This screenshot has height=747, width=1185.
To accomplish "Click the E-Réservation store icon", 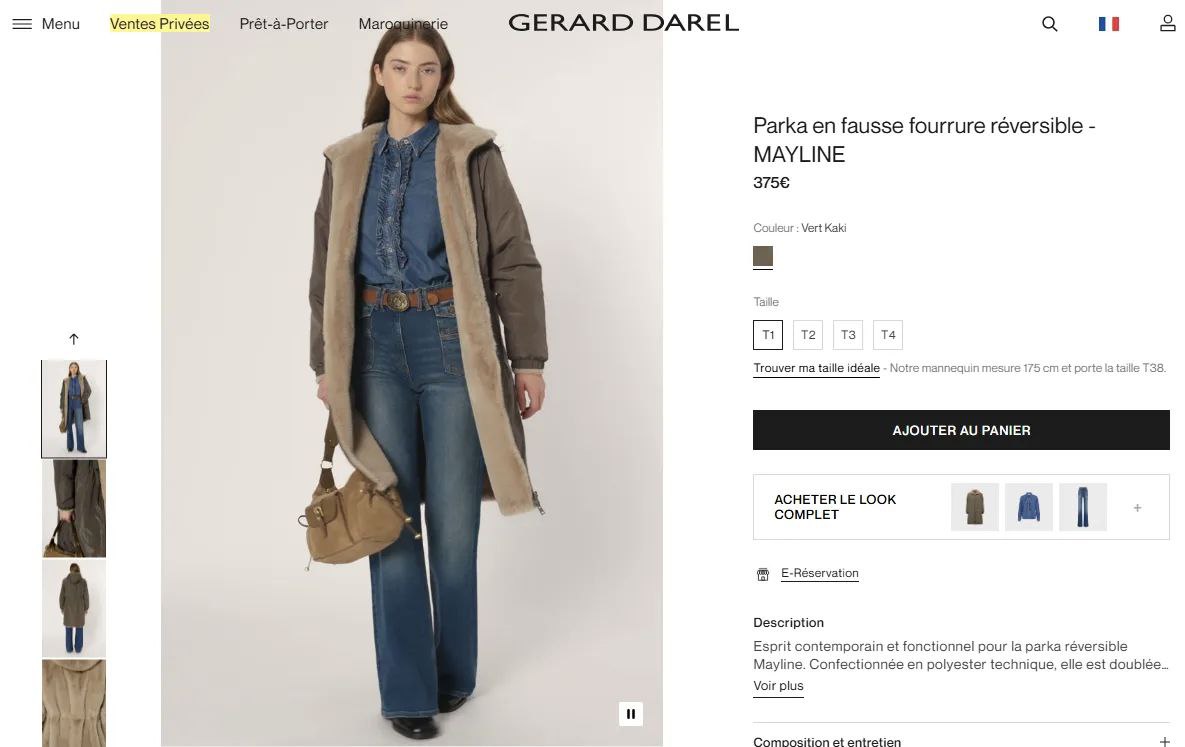I will pos(763,575).
